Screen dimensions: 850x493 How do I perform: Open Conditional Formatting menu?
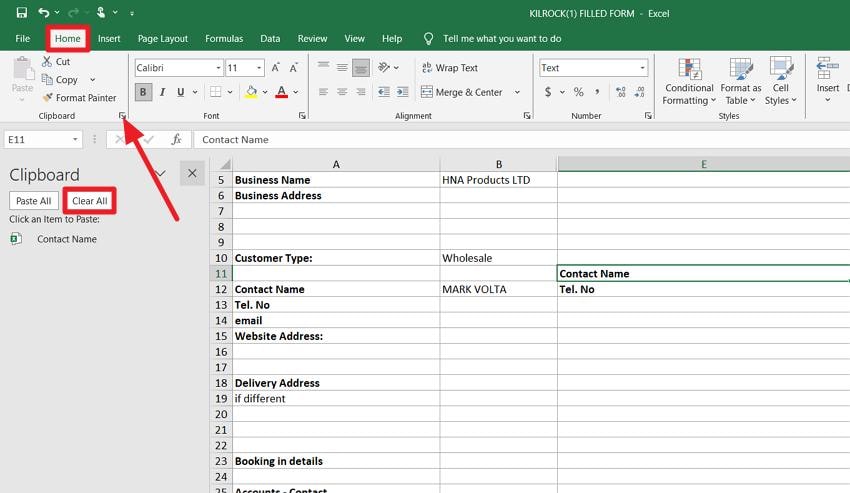(x=689, y=82)
